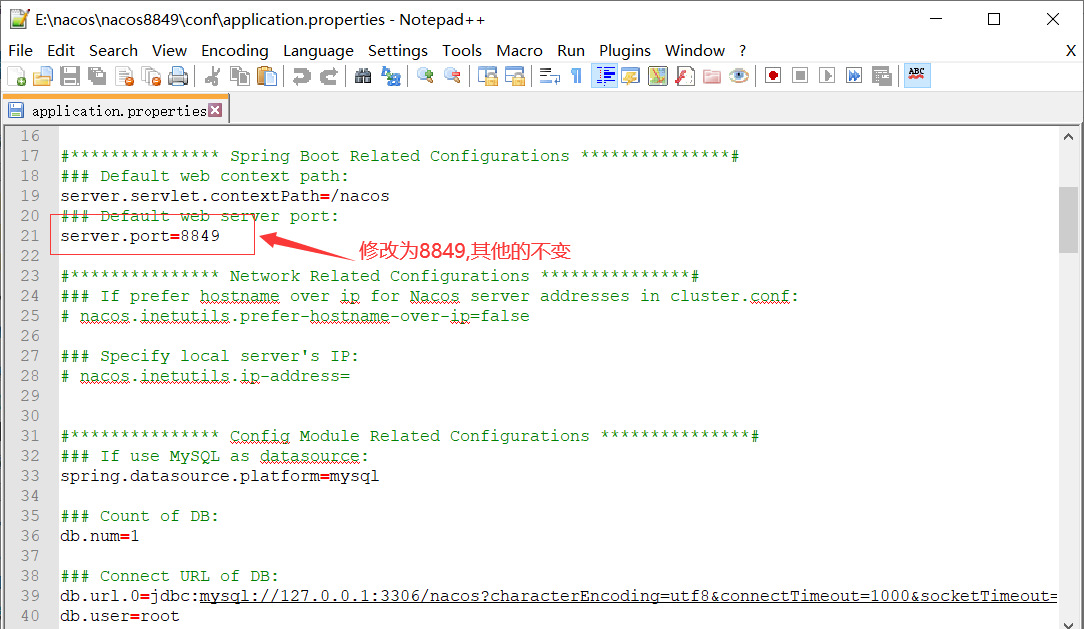
Task: Click the db.user=root line
Action: [120, 617]
